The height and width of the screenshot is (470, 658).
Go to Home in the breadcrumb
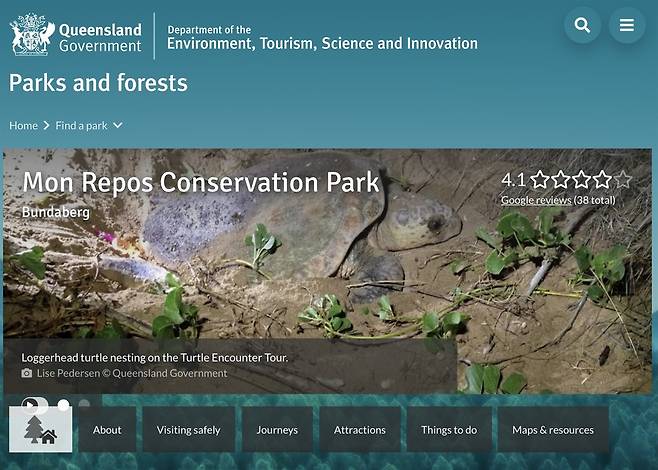[x=23, y=126]
